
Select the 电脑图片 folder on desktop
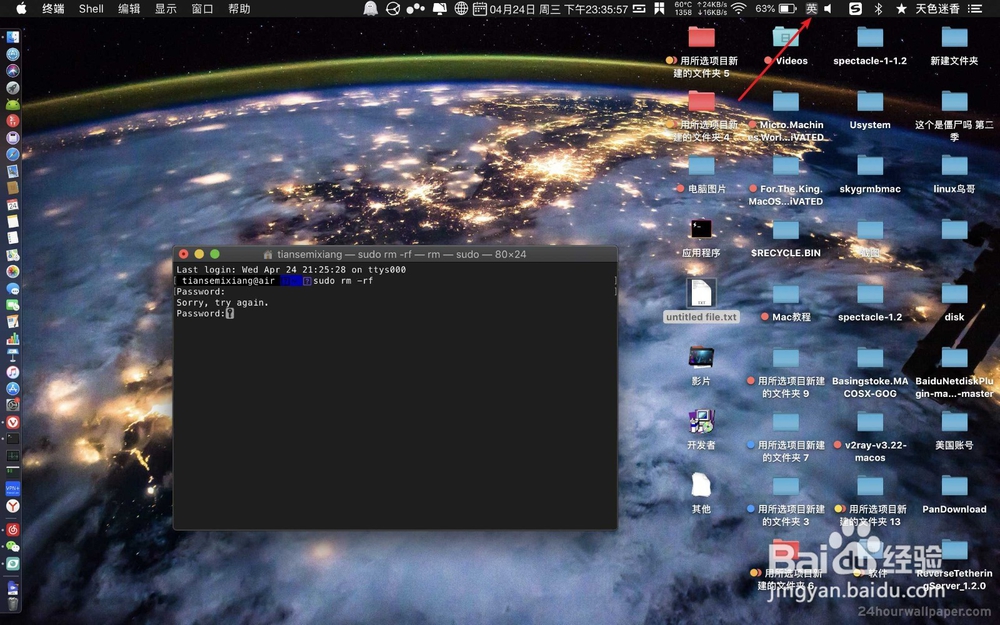(x=701, y=173)
